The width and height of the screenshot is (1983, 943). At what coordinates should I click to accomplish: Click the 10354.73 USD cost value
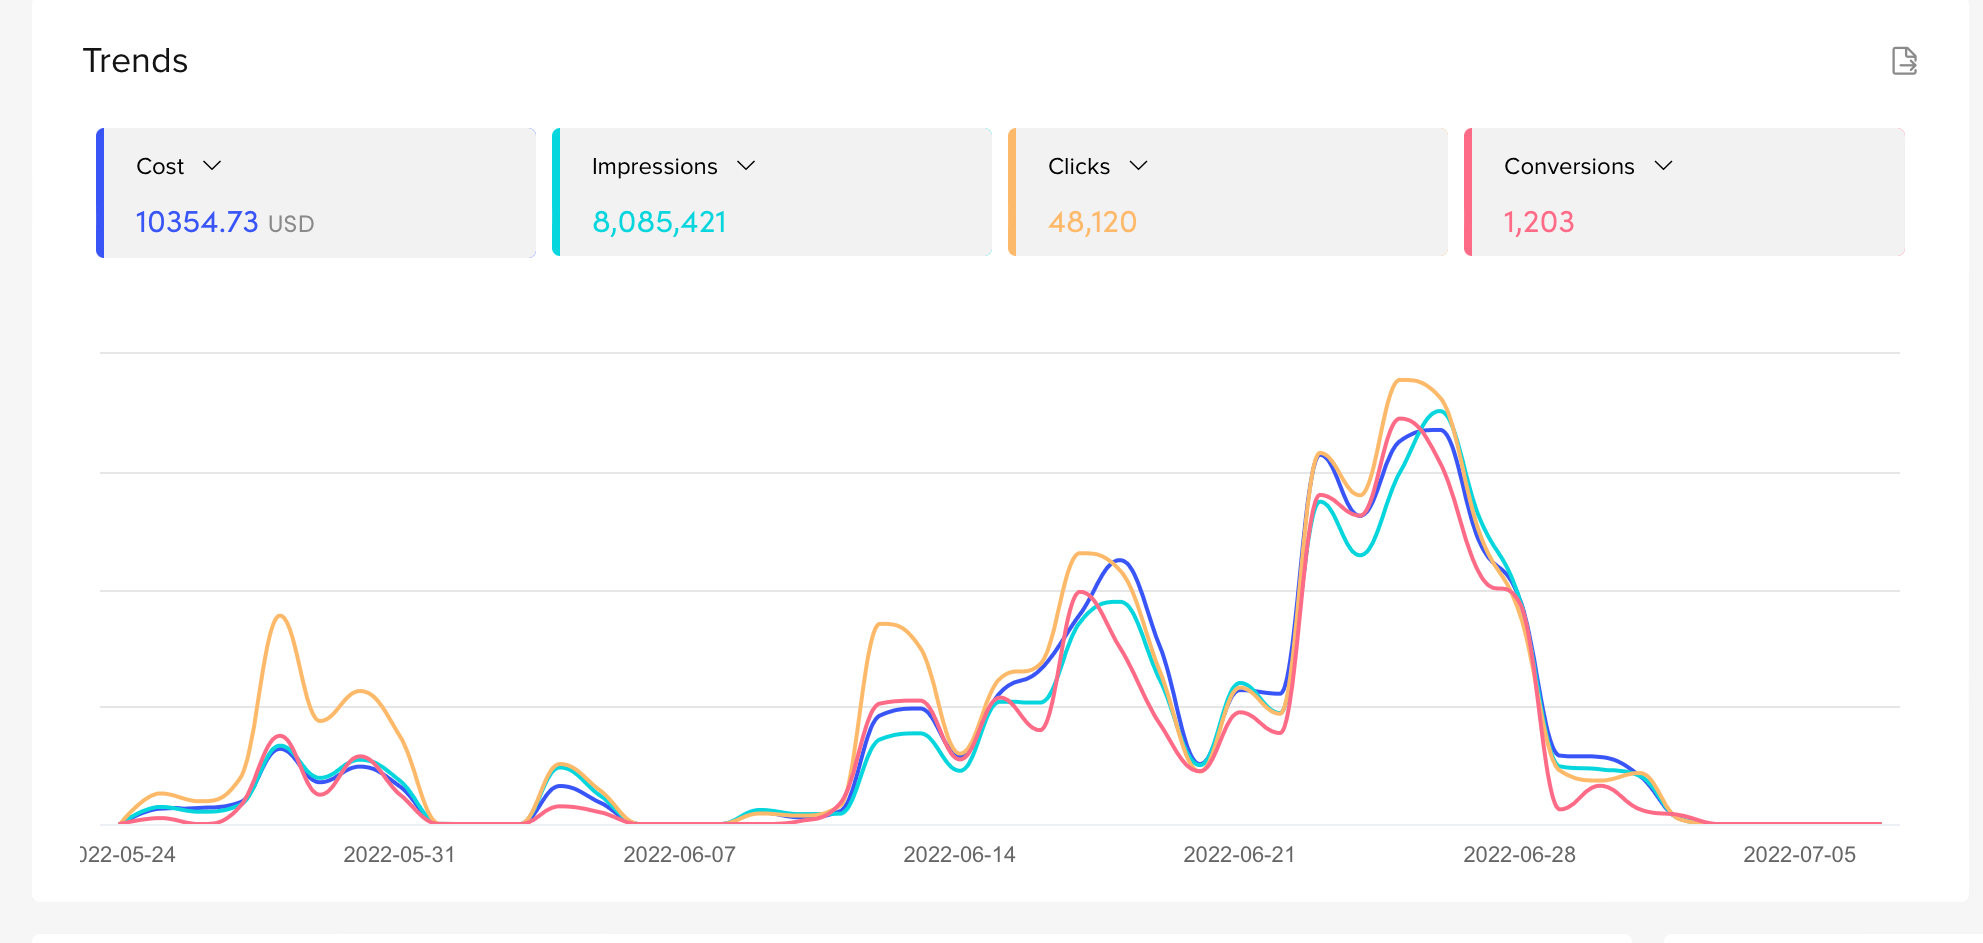(224, 222)
